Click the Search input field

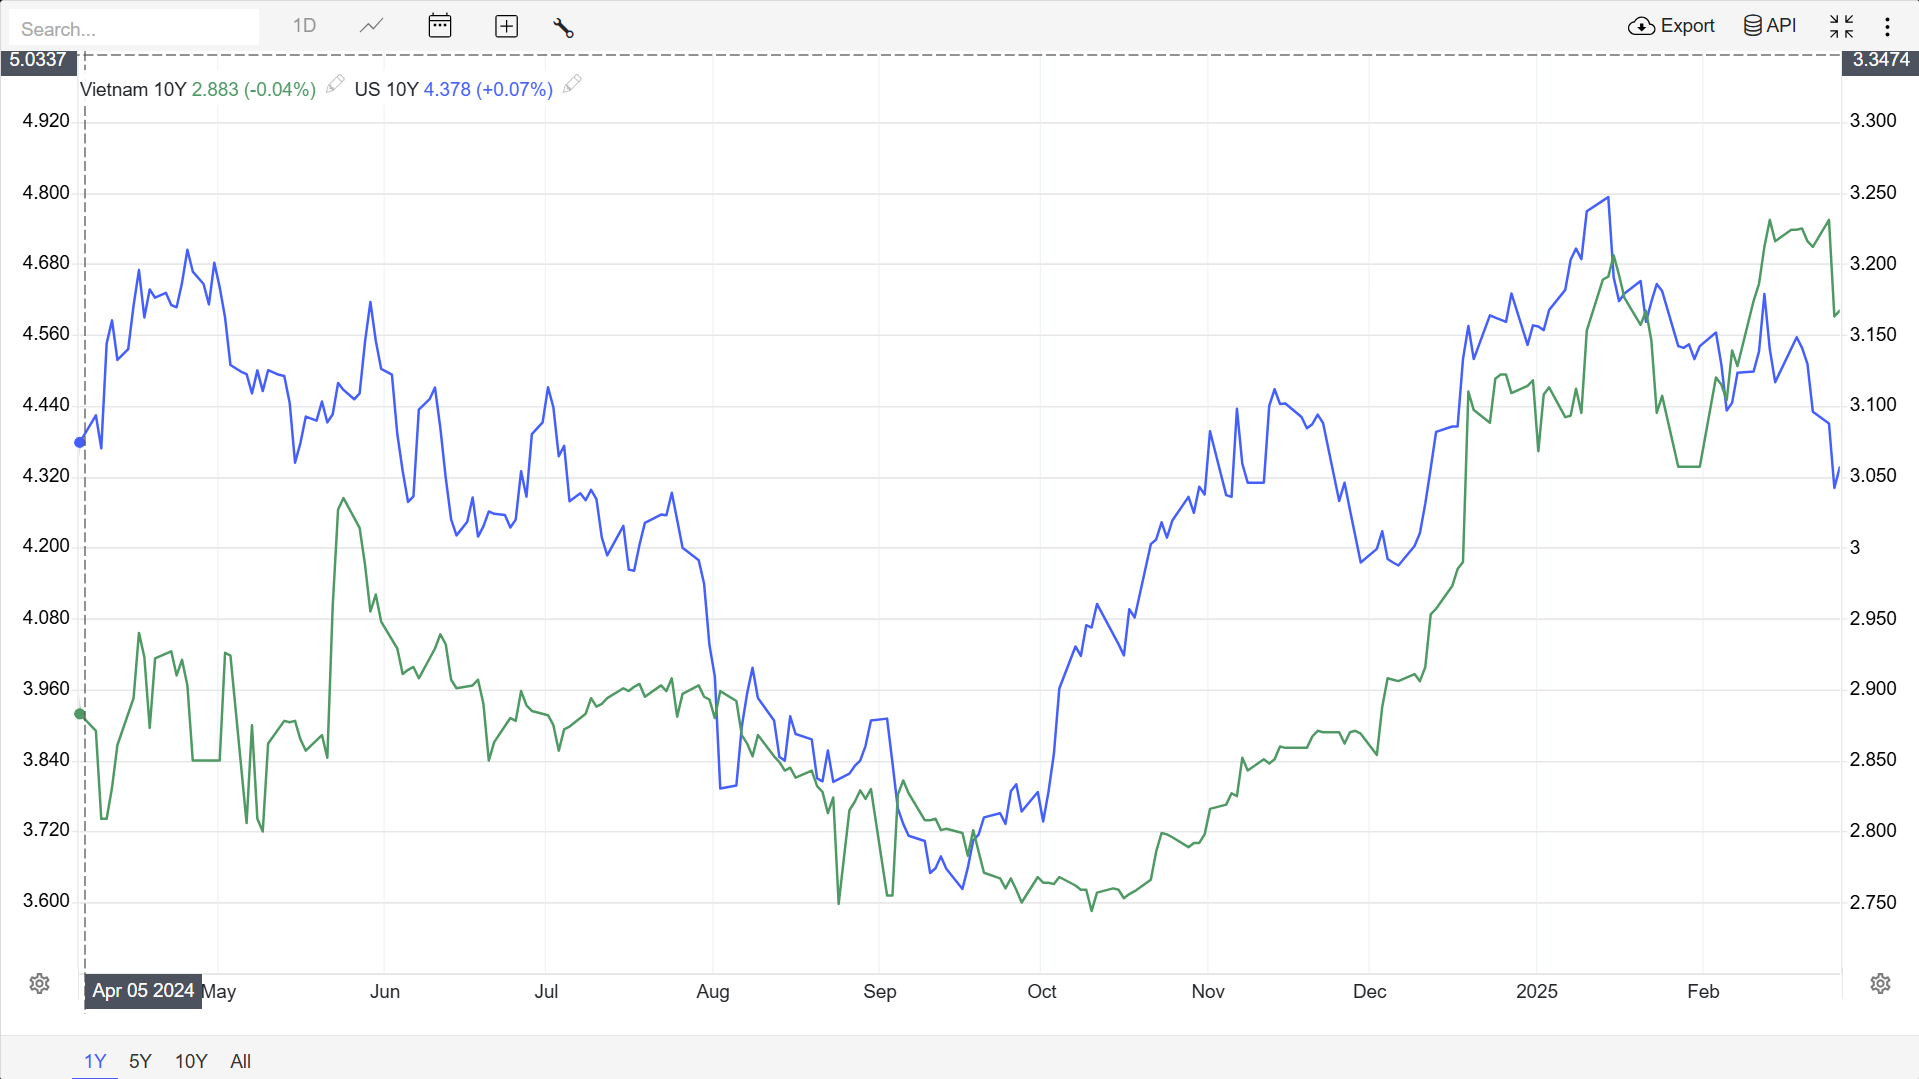[x=133, y=28]
